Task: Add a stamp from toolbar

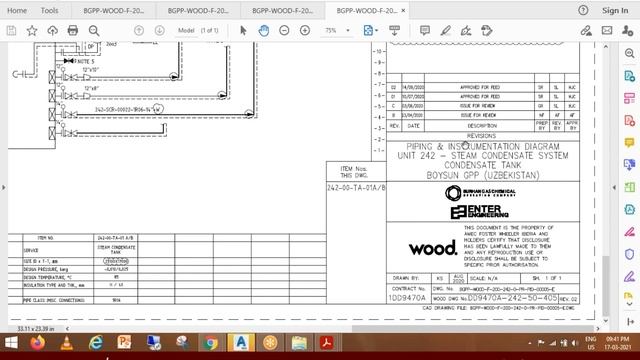Action: (487, 31)
